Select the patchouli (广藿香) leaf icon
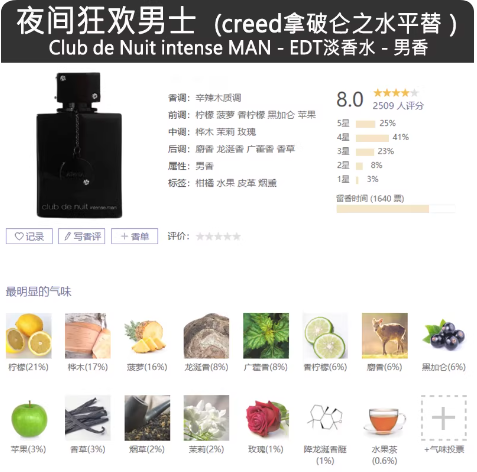477x472 pixels. click(266, 335)
